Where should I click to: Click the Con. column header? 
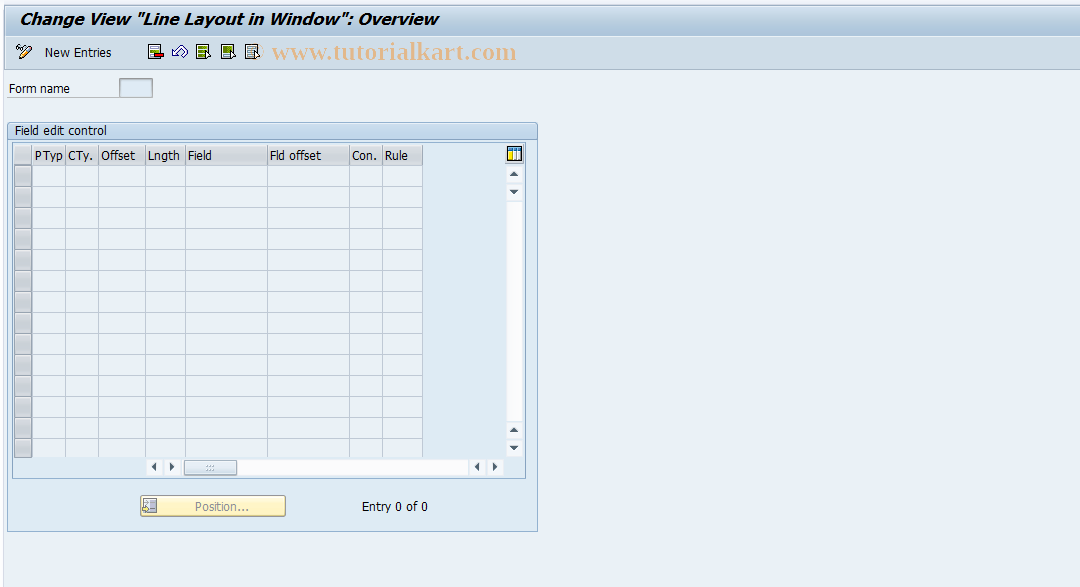pos(366,156)
